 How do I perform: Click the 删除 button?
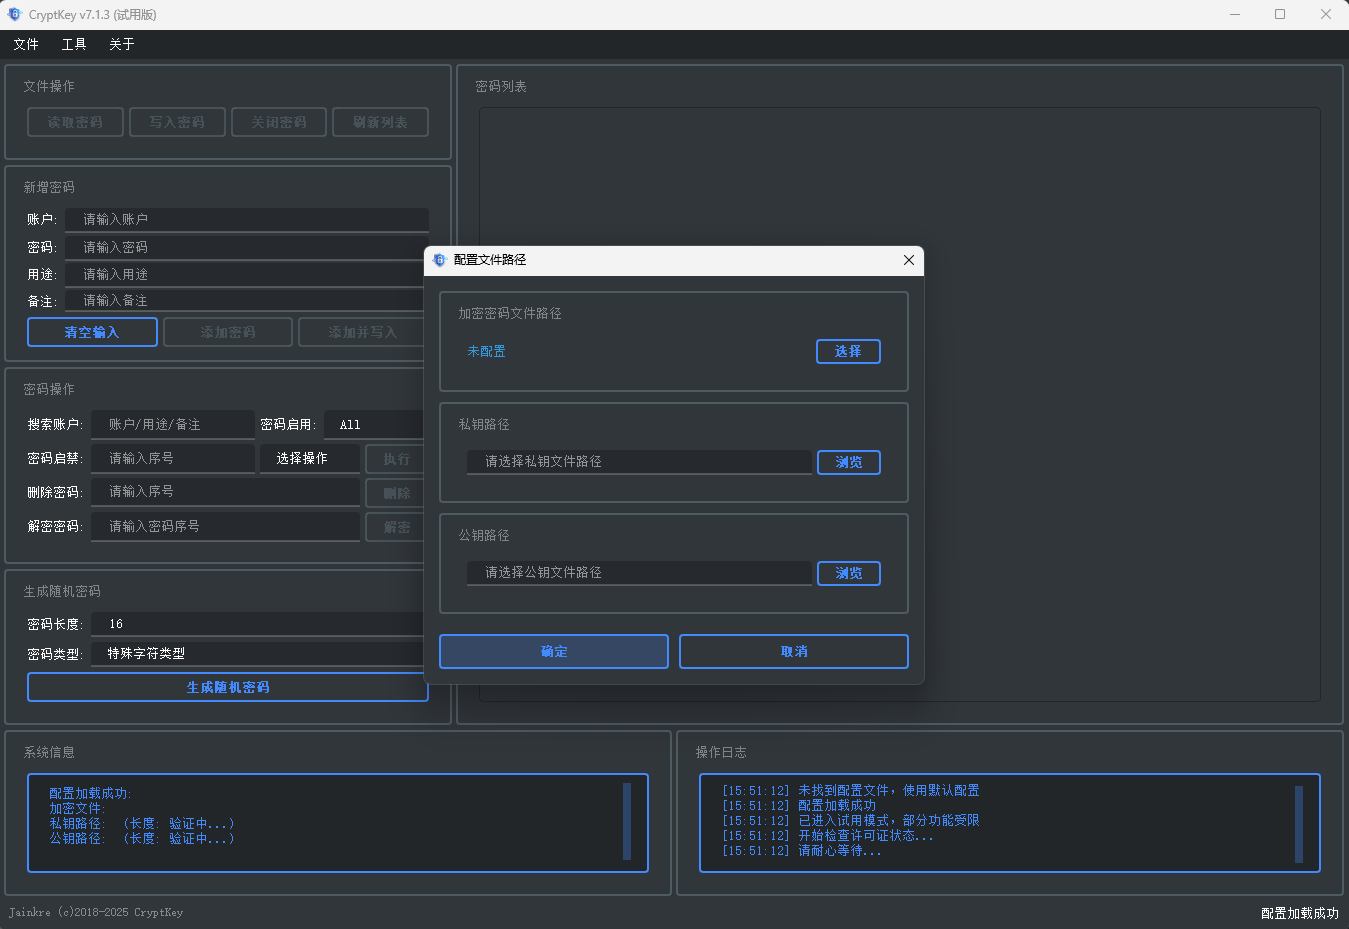395,493
